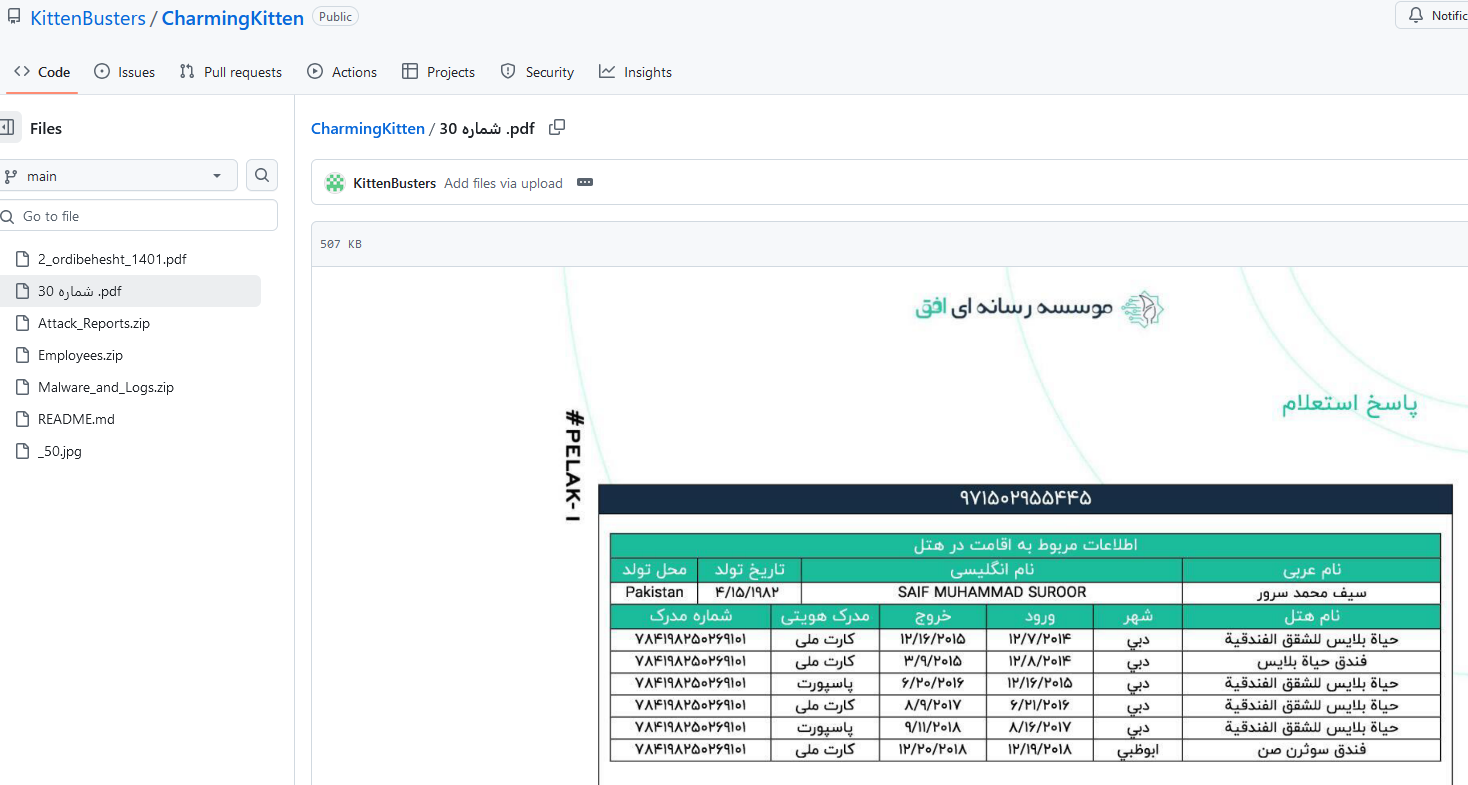Click the repository icon beside KittenBusters
1468x785 pixels.
tap(13, 18)
